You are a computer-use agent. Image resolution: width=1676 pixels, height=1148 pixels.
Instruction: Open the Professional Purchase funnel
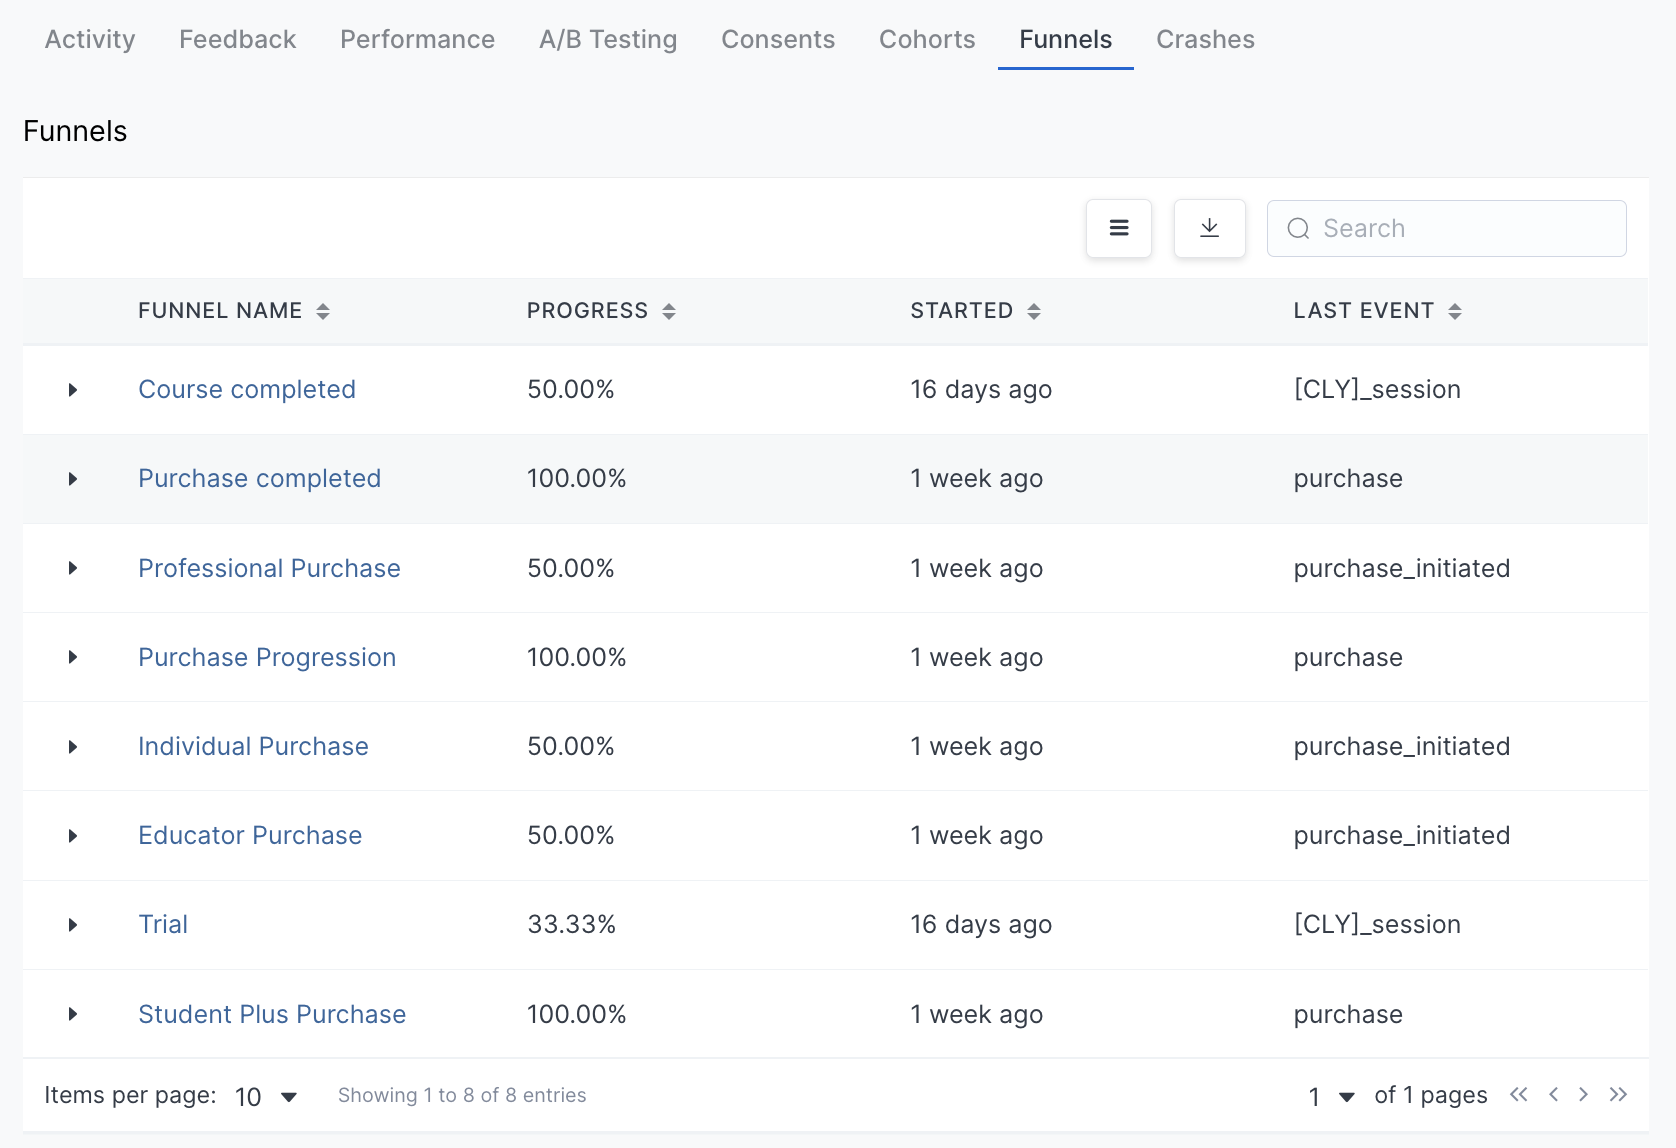coord(269,568)
